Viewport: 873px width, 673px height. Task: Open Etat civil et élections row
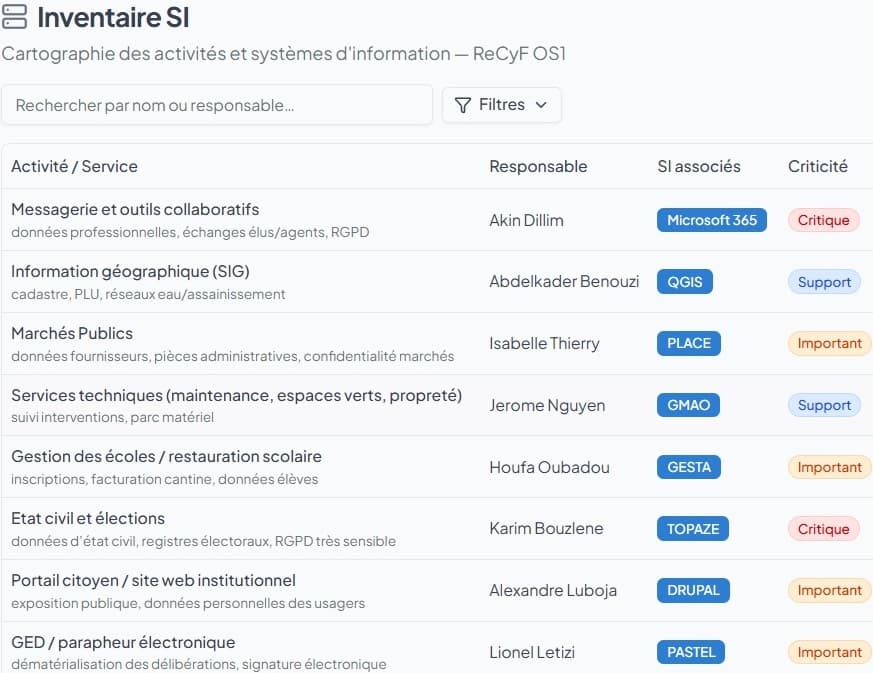(88, 519)
